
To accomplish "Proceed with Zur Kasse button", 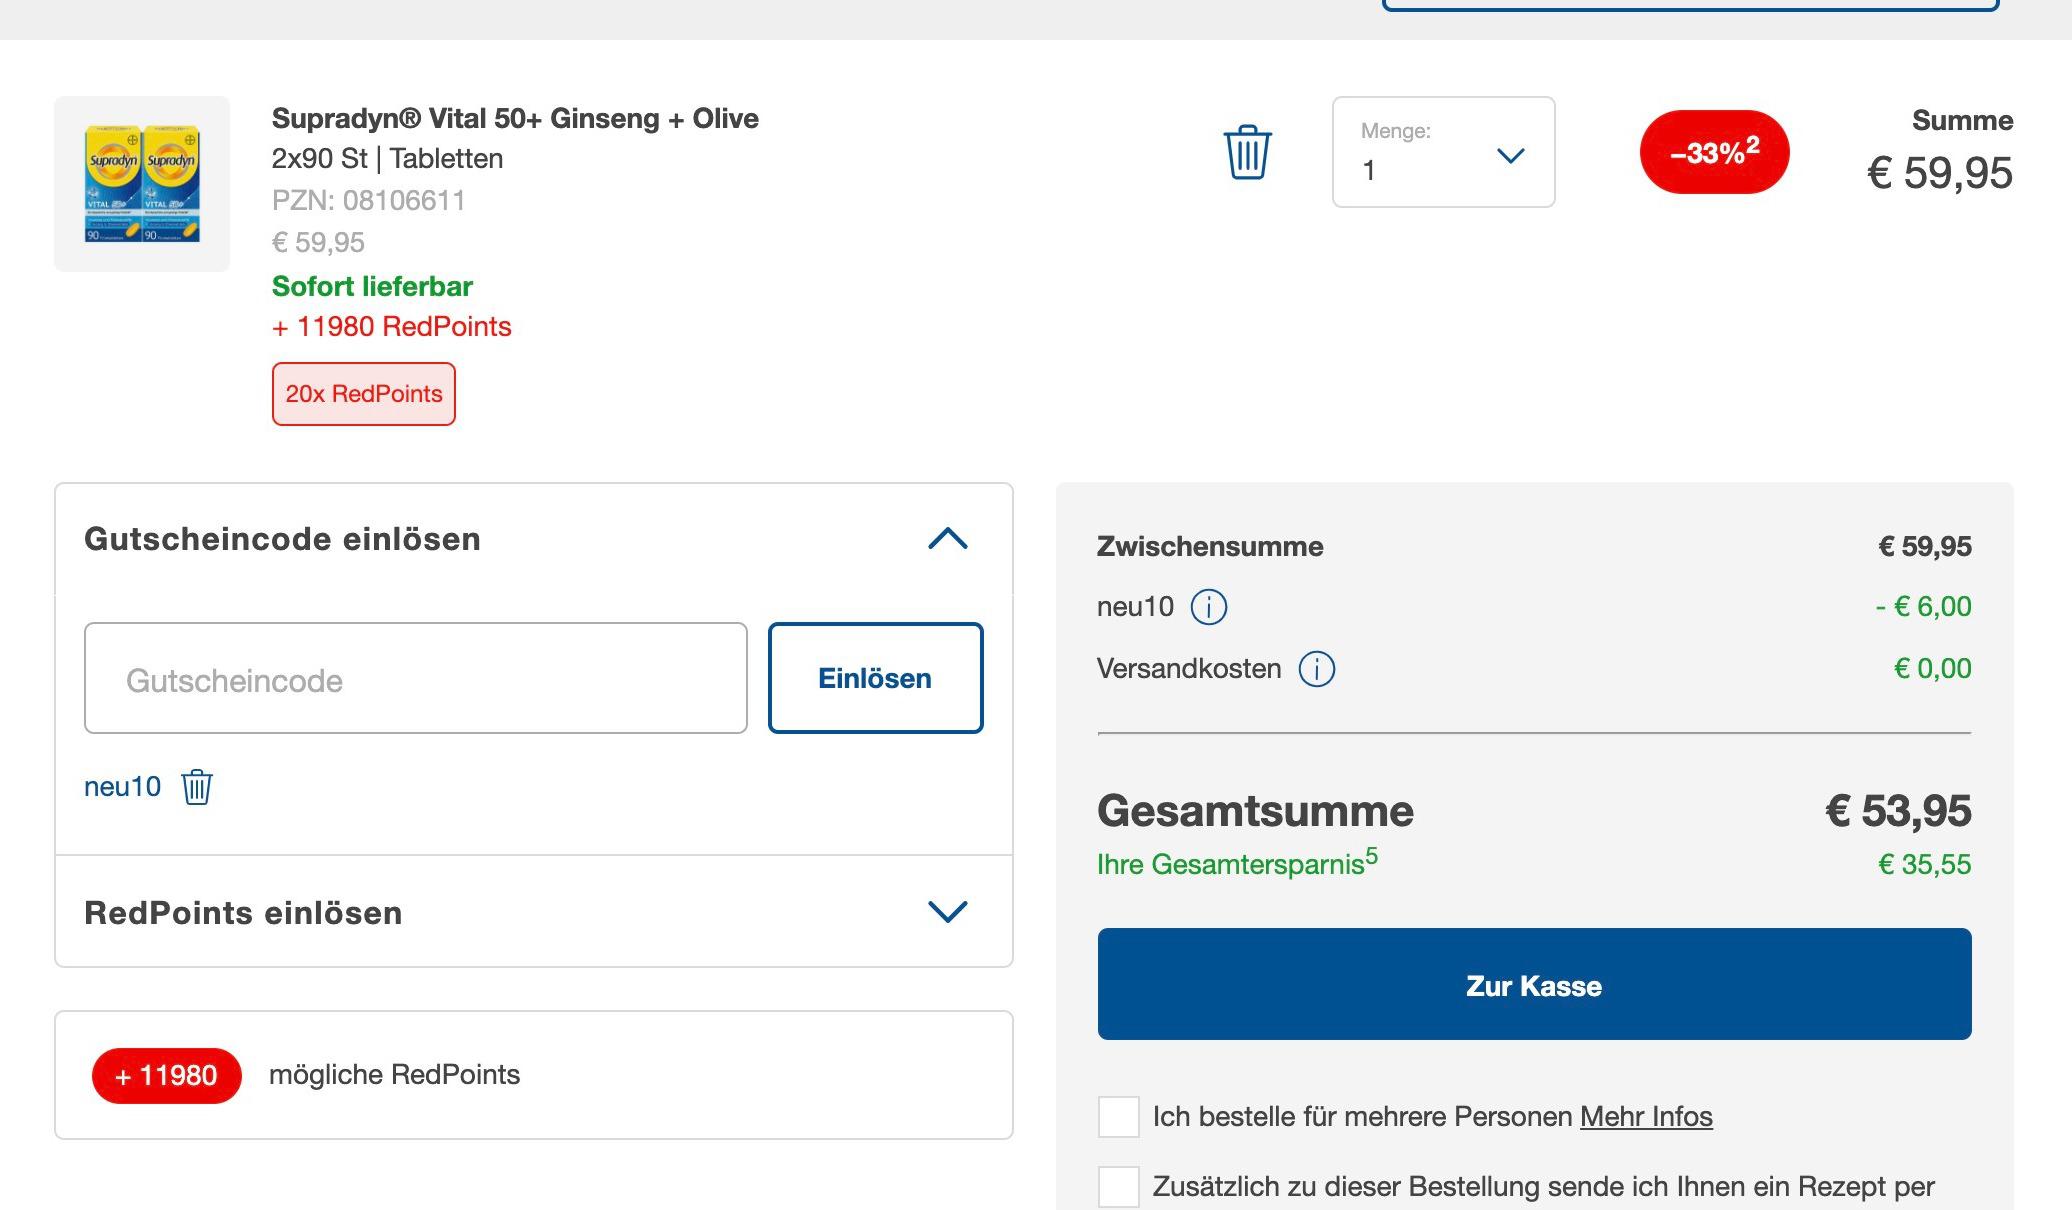I will coord(1534,984).
